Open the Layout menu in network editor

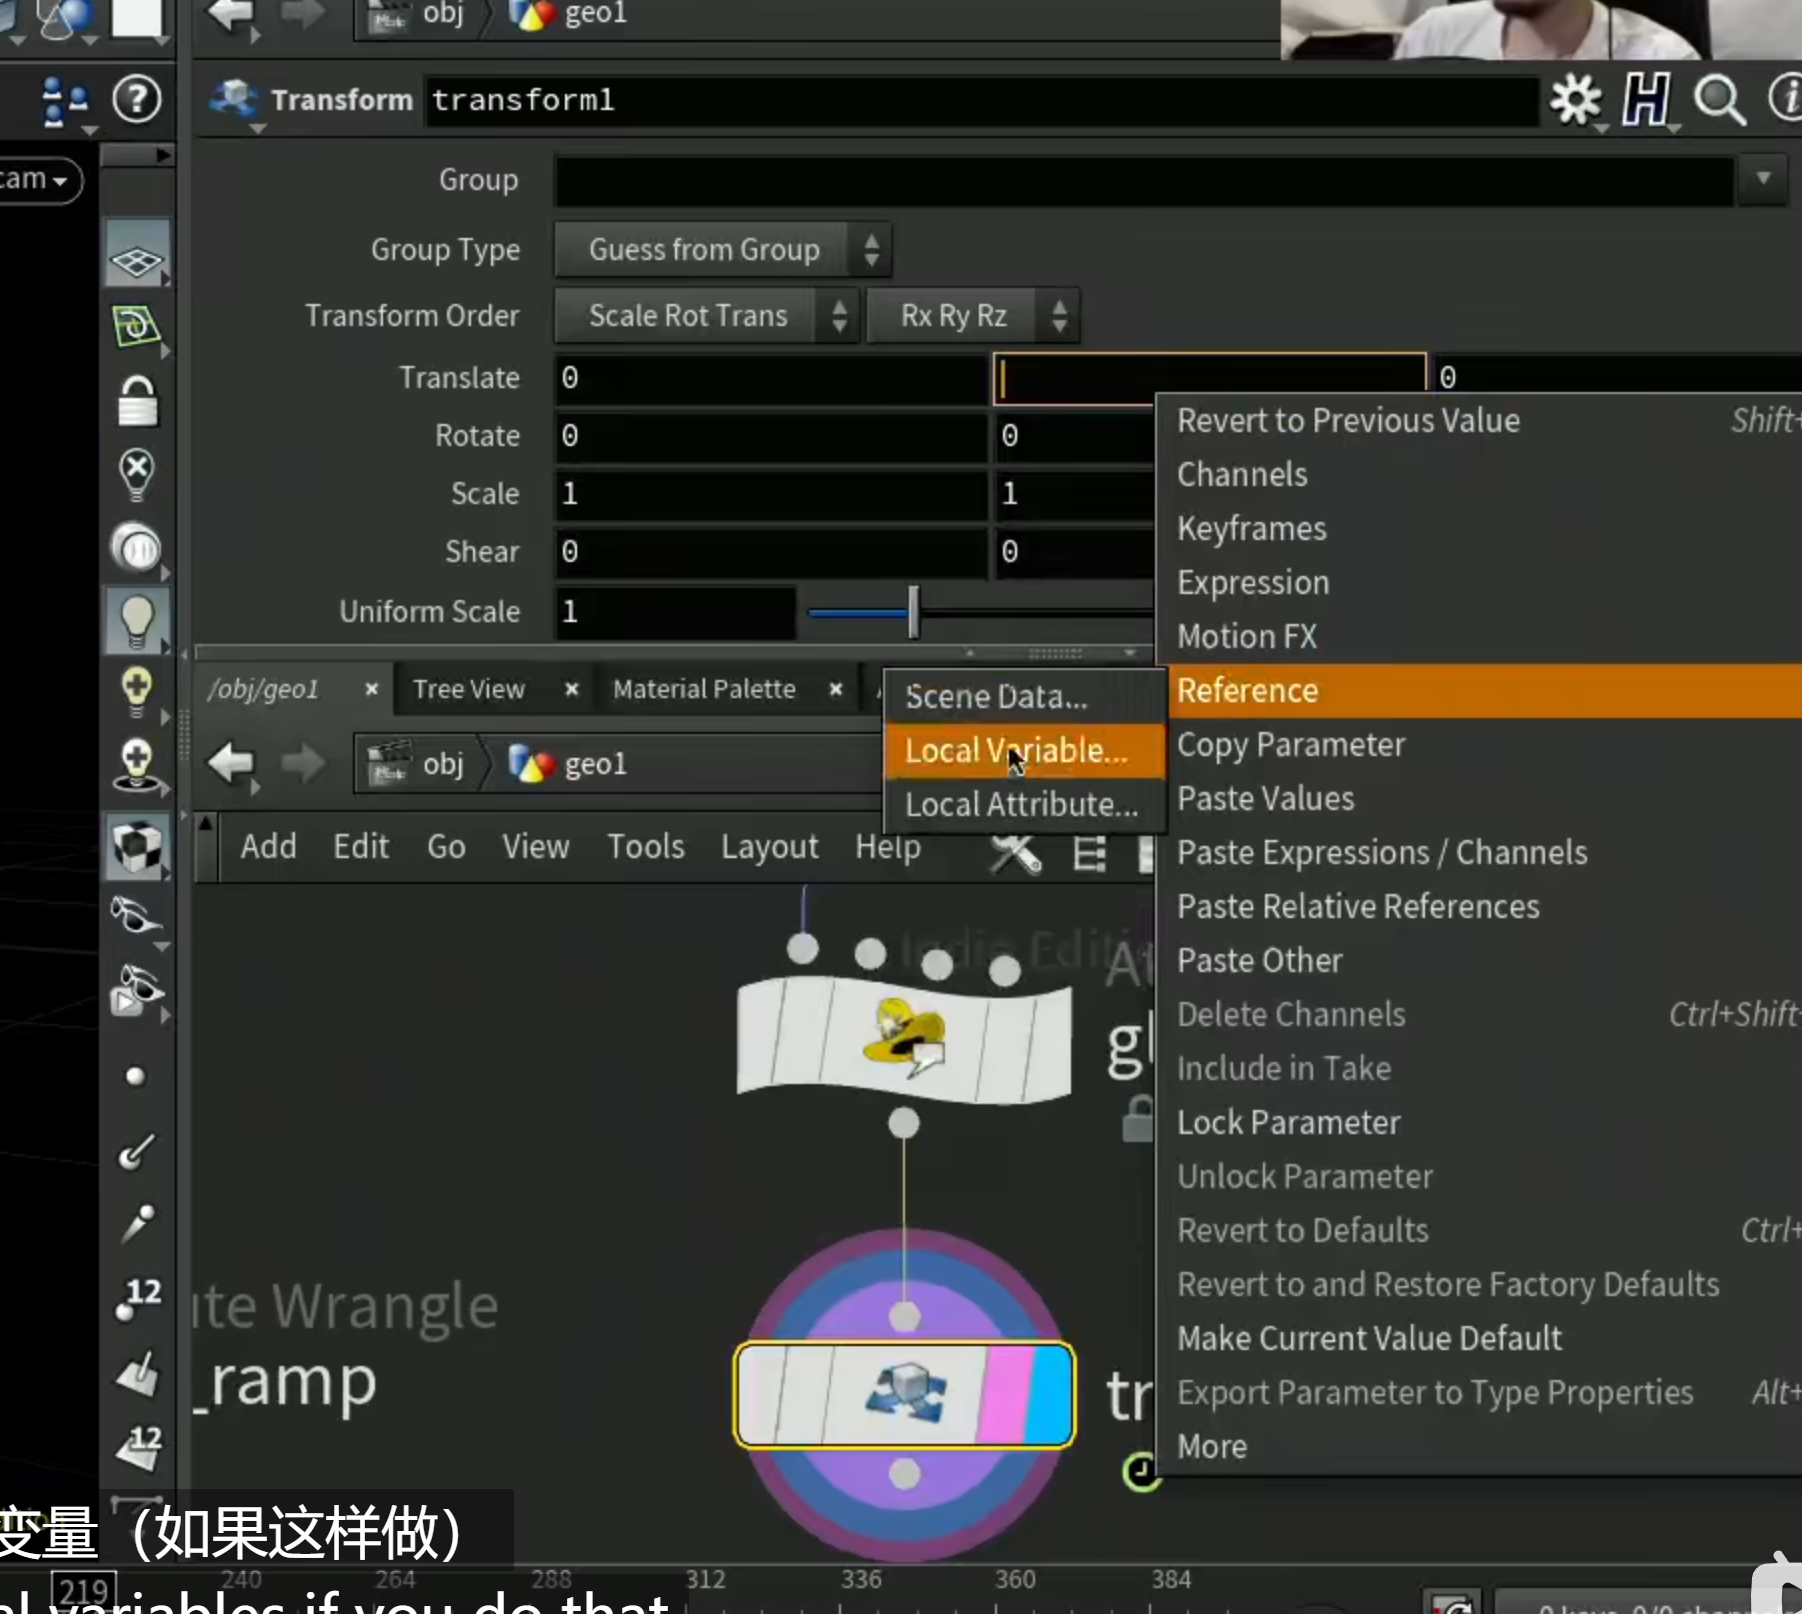tap(769, 847)
